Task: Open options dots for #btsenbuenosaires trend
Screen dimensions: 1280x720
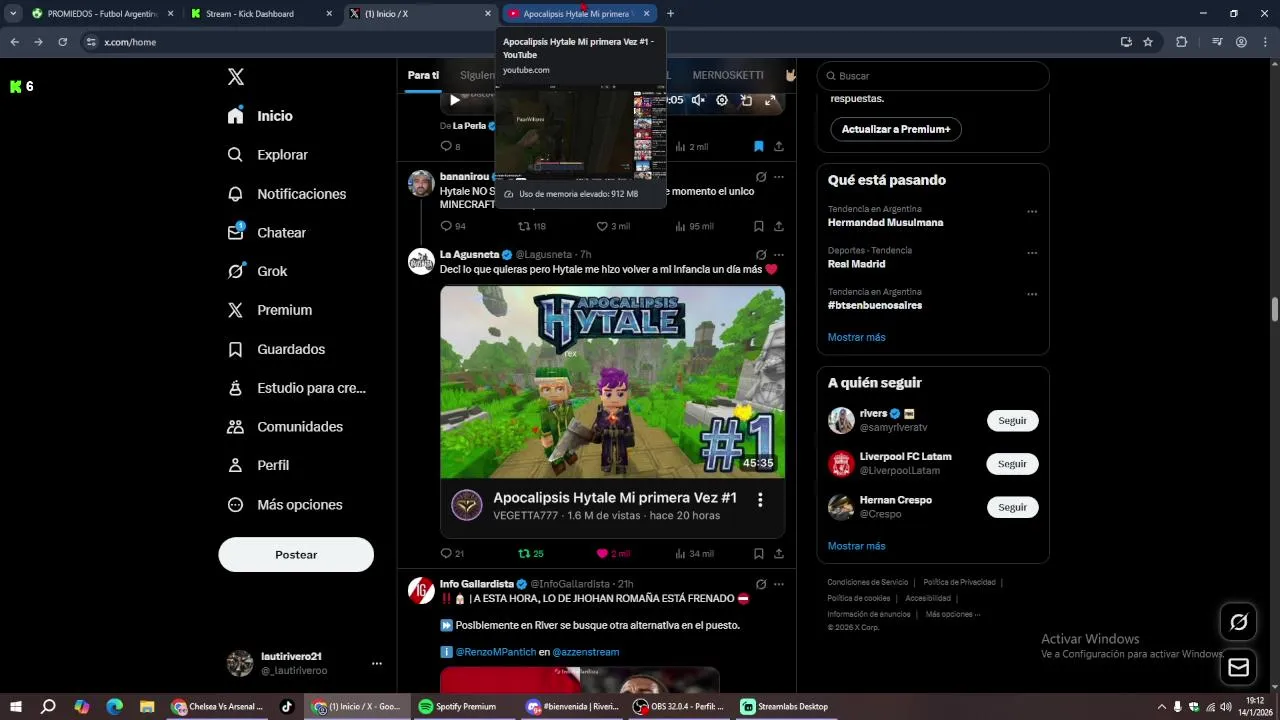Action: click(1032, 295)
